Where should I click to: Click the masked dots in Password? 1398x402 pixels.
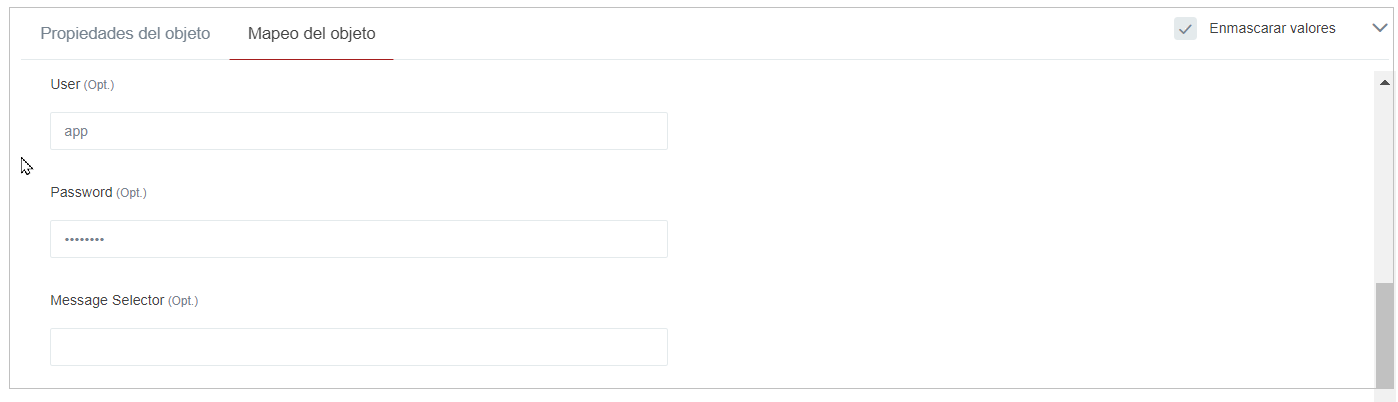84,240
